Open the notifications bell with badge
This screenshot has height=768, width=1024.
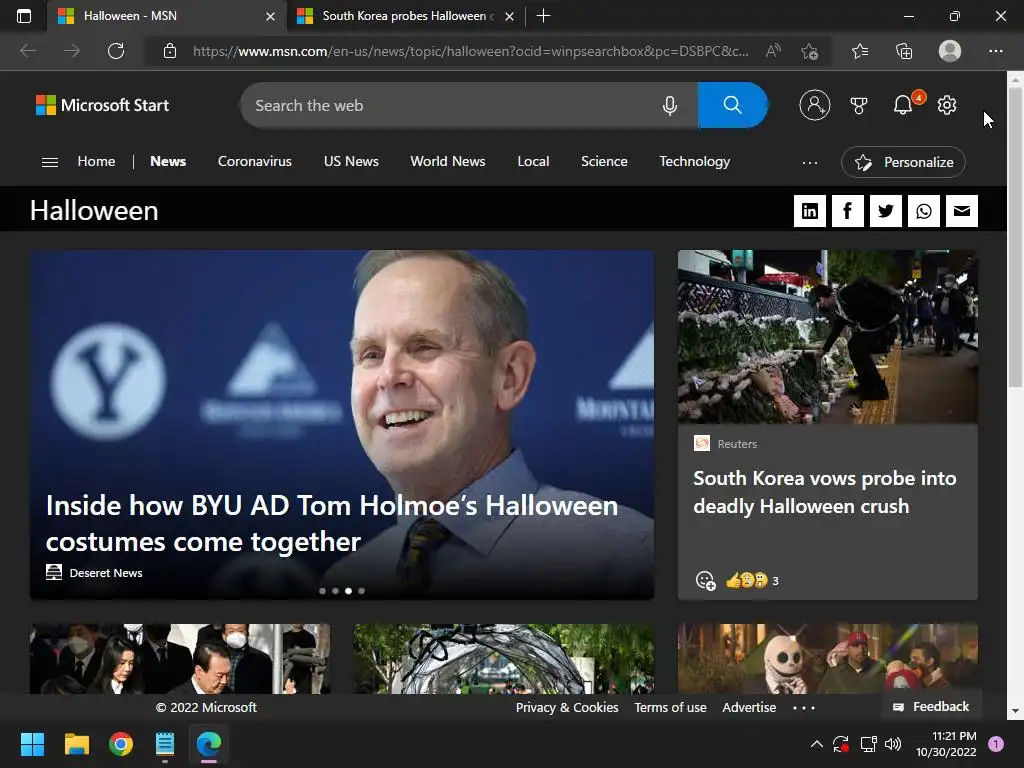[x=903, y=104]
